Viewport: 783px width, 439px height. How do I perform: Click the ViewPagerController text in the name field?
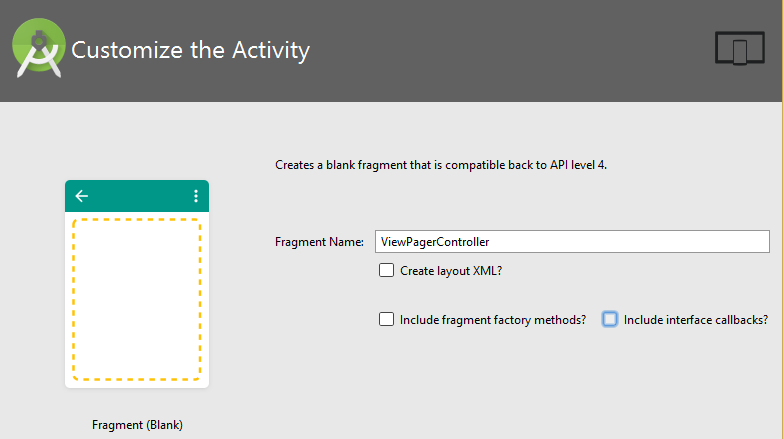pyautogui.click(x=435, y=242)
